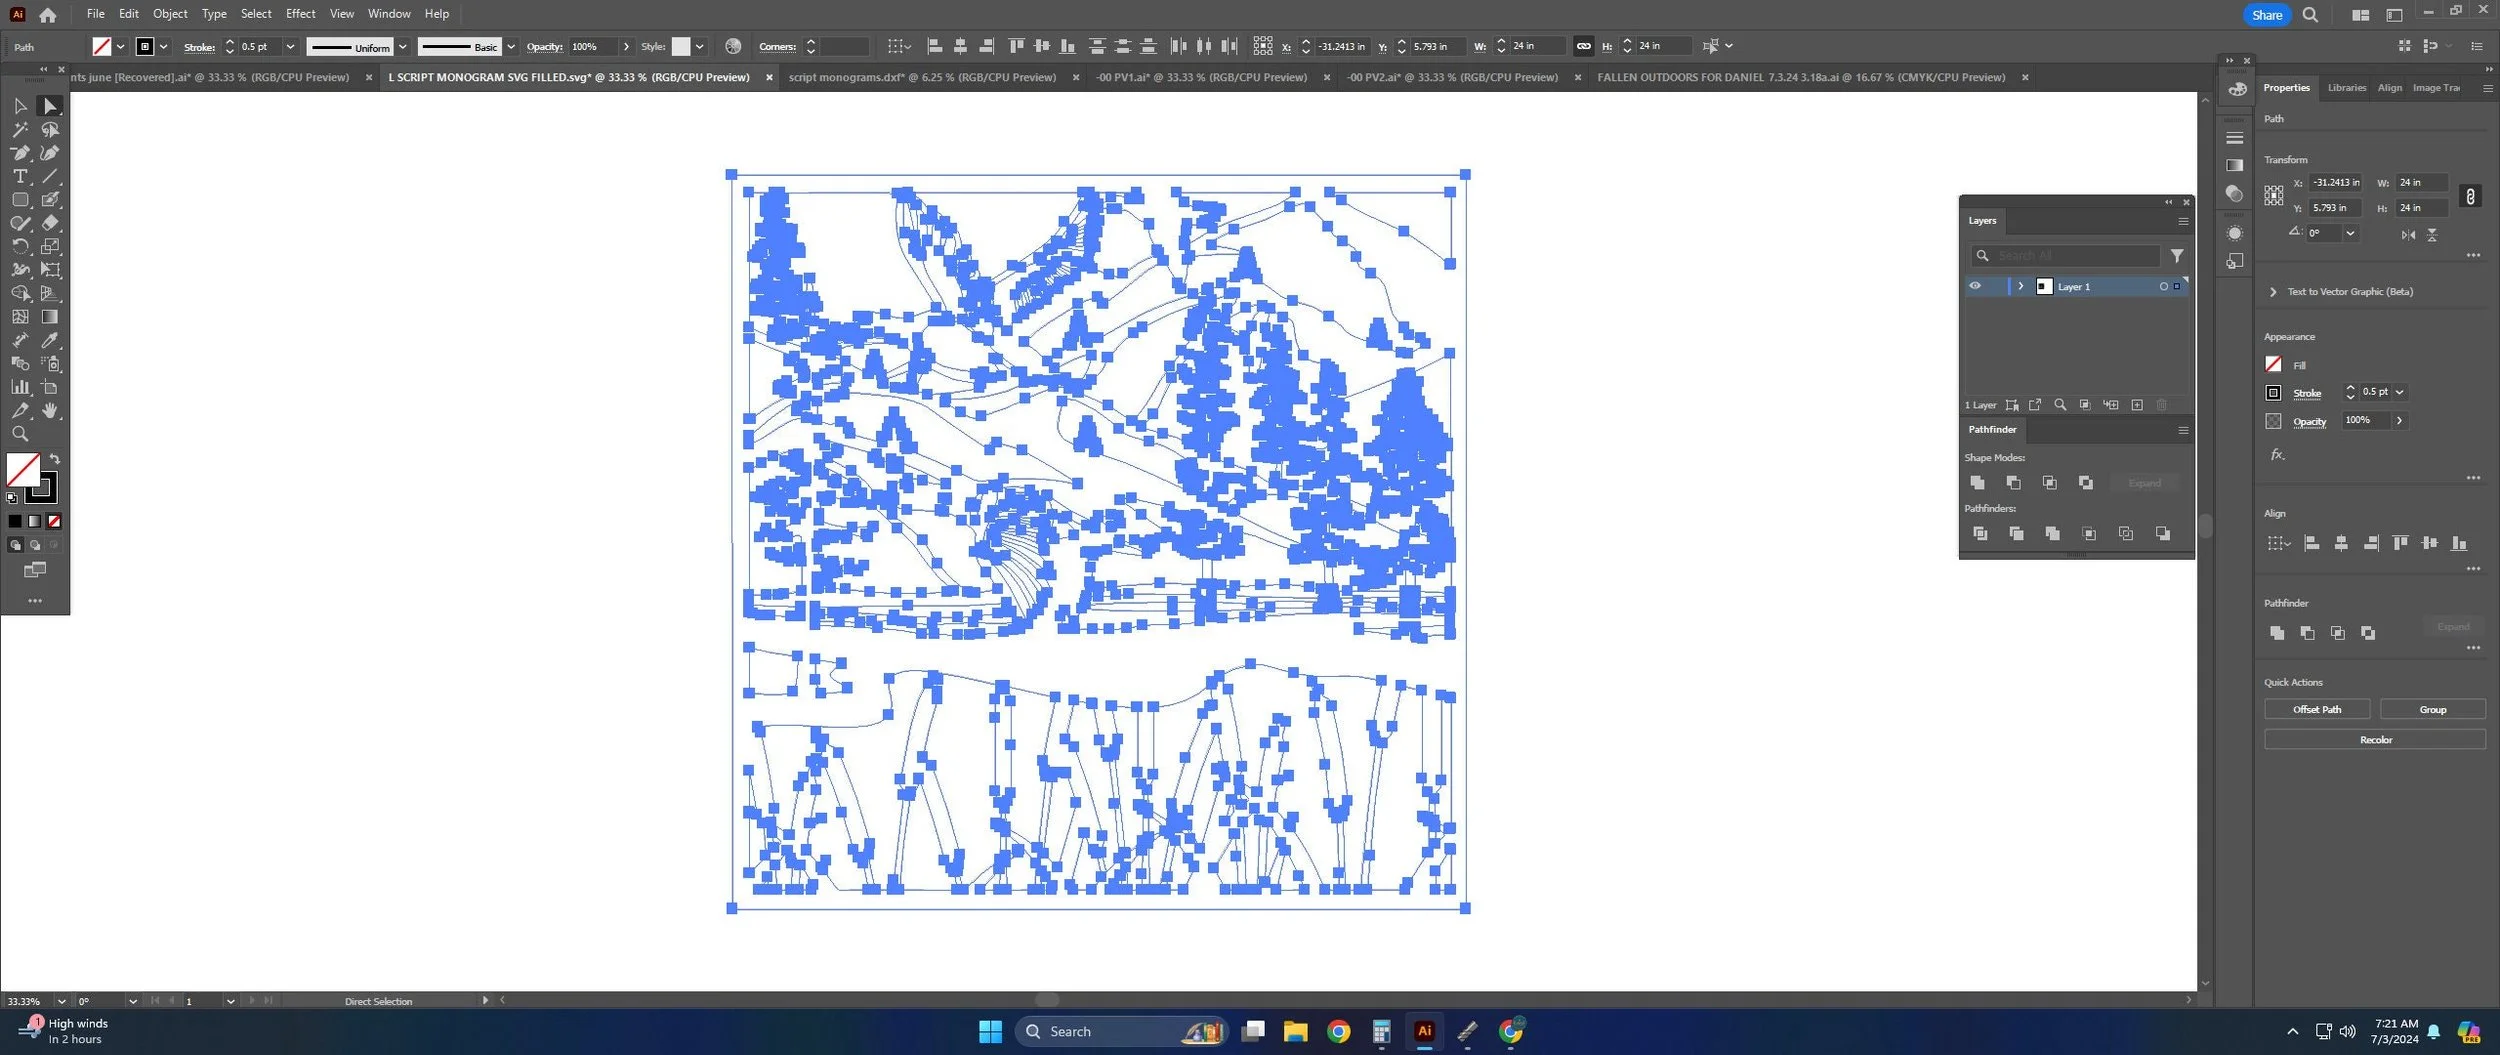This screenshot has width=2500, height=1055.
Task: Click the Share button
Action: (x=2266, y=15)
